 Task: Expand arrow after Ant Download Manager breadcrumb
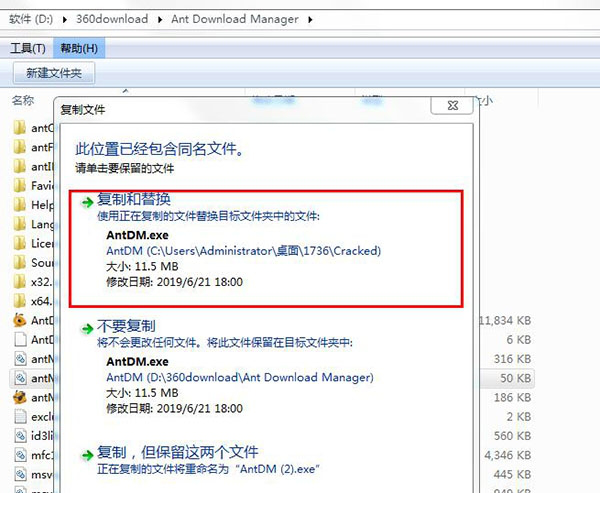pos(310,20)
